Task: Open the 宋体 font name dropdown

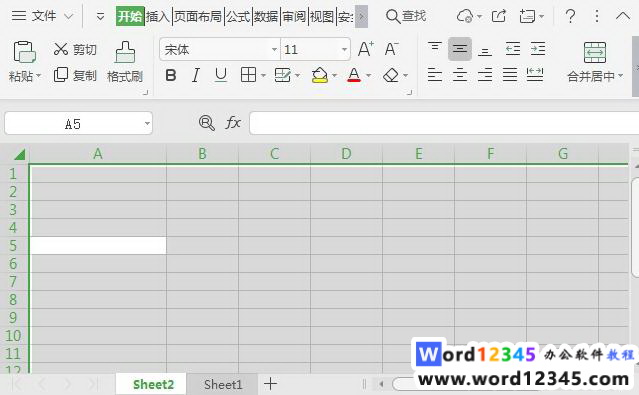Action: click(x=274, y=50)
